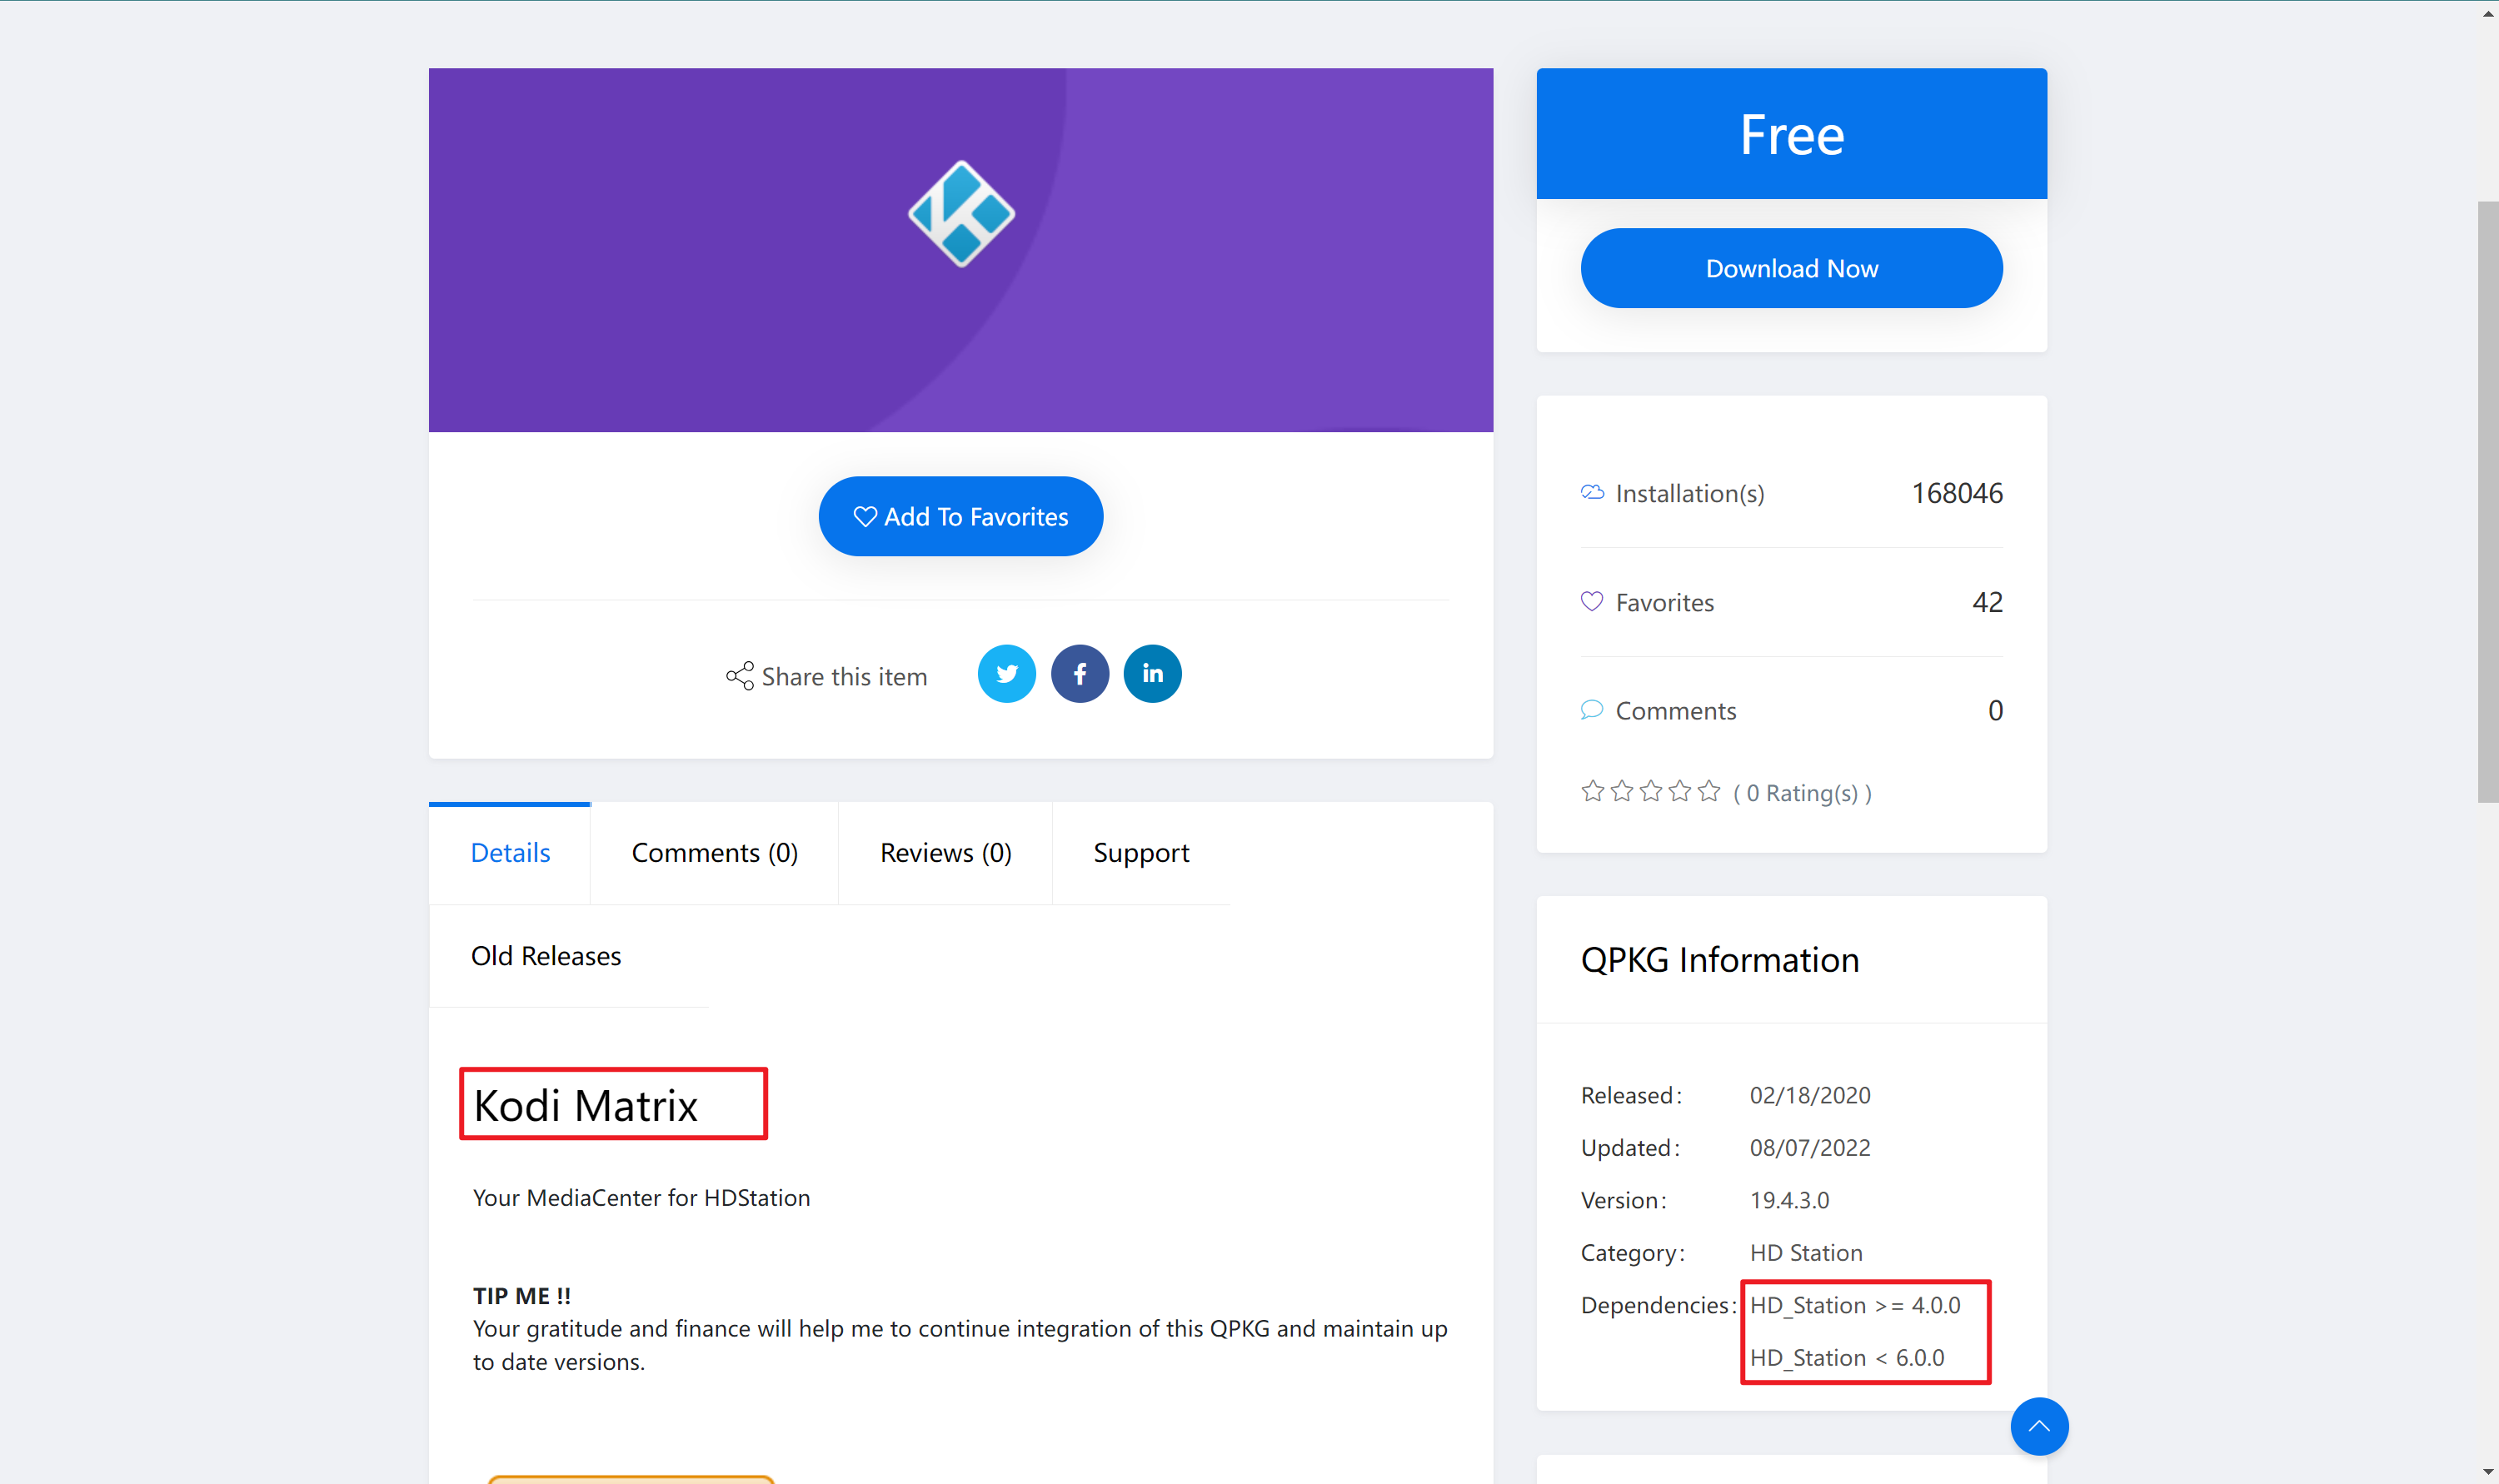Click the Kodi logo in banner
Image resolution: width=2499 pixels, height=1484 pixels.
pyautogui.click(x=961, y=214)
